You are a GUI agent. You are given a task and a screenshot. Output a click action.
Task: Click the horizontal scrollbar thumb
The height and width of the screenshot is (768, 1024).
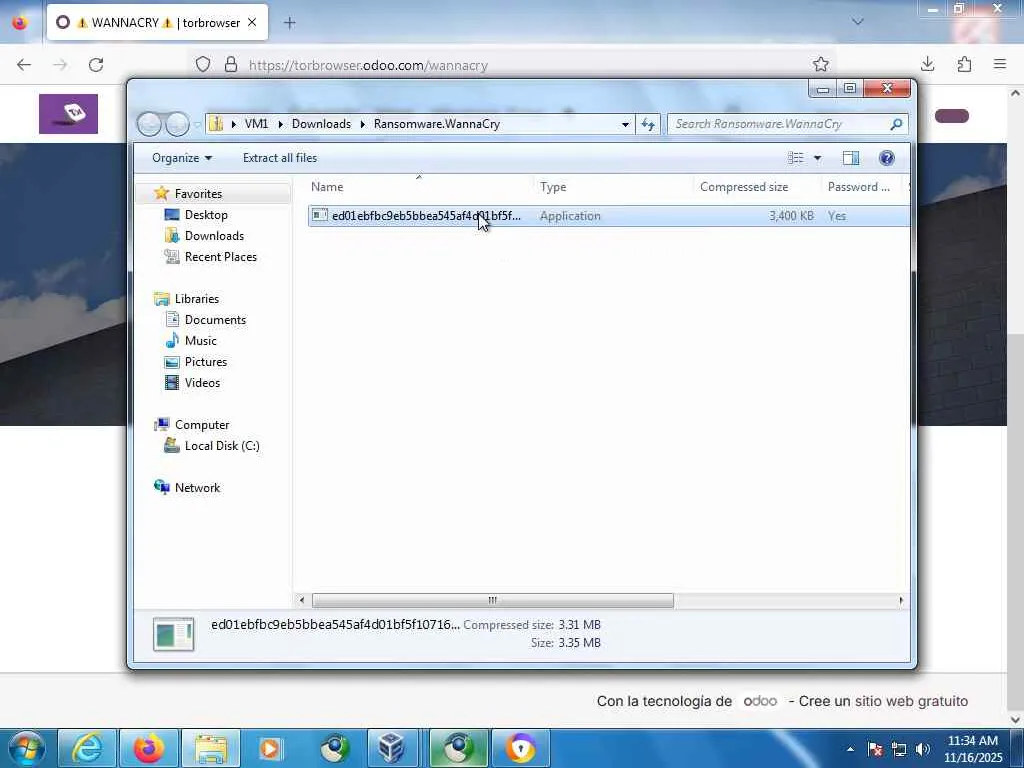(x=492, y=600)
